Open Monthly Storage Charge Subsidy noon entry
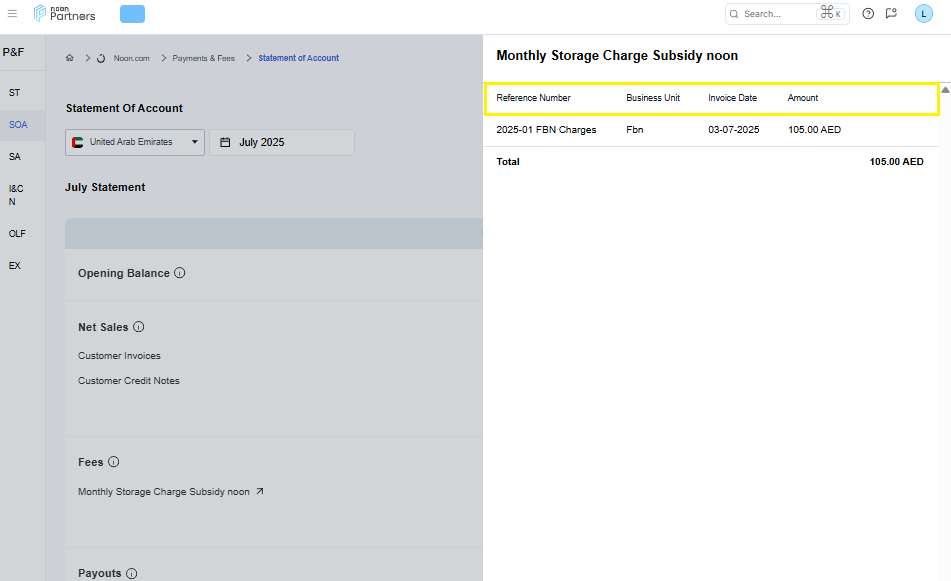 click(164, 492)
